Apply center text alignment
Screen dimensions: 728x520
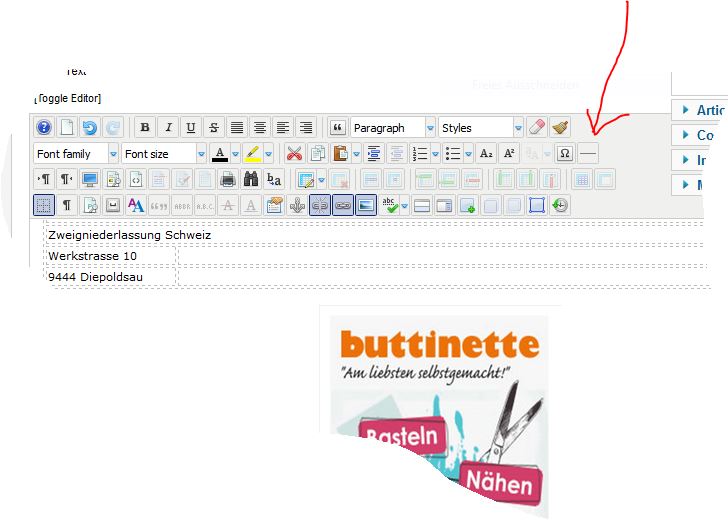(260, 127)
